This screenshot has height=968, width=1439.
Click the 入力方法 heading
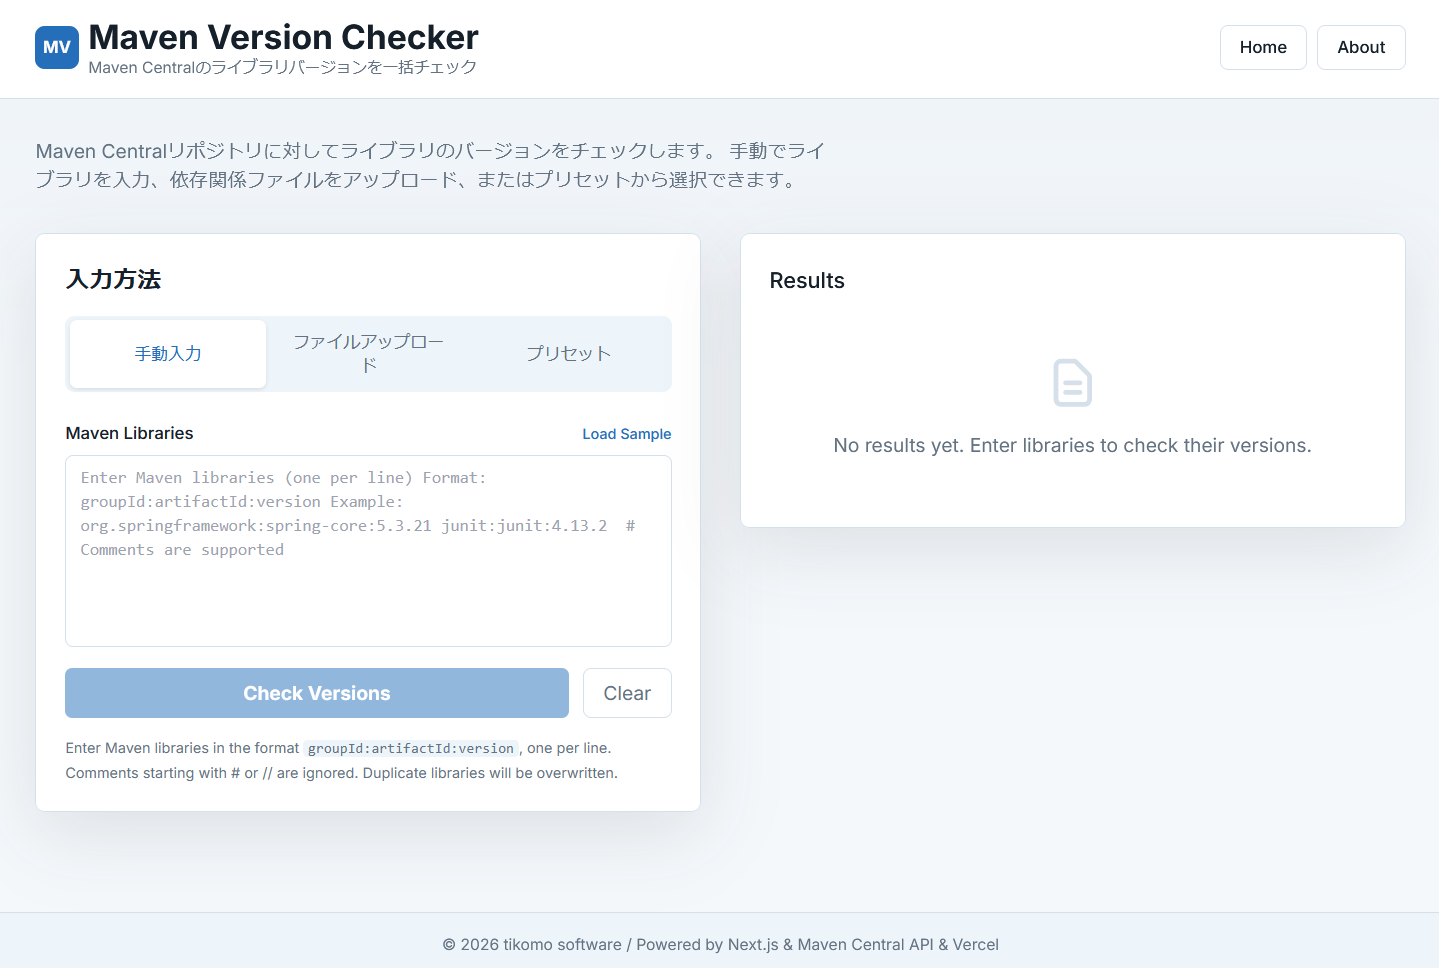[113, 279]
